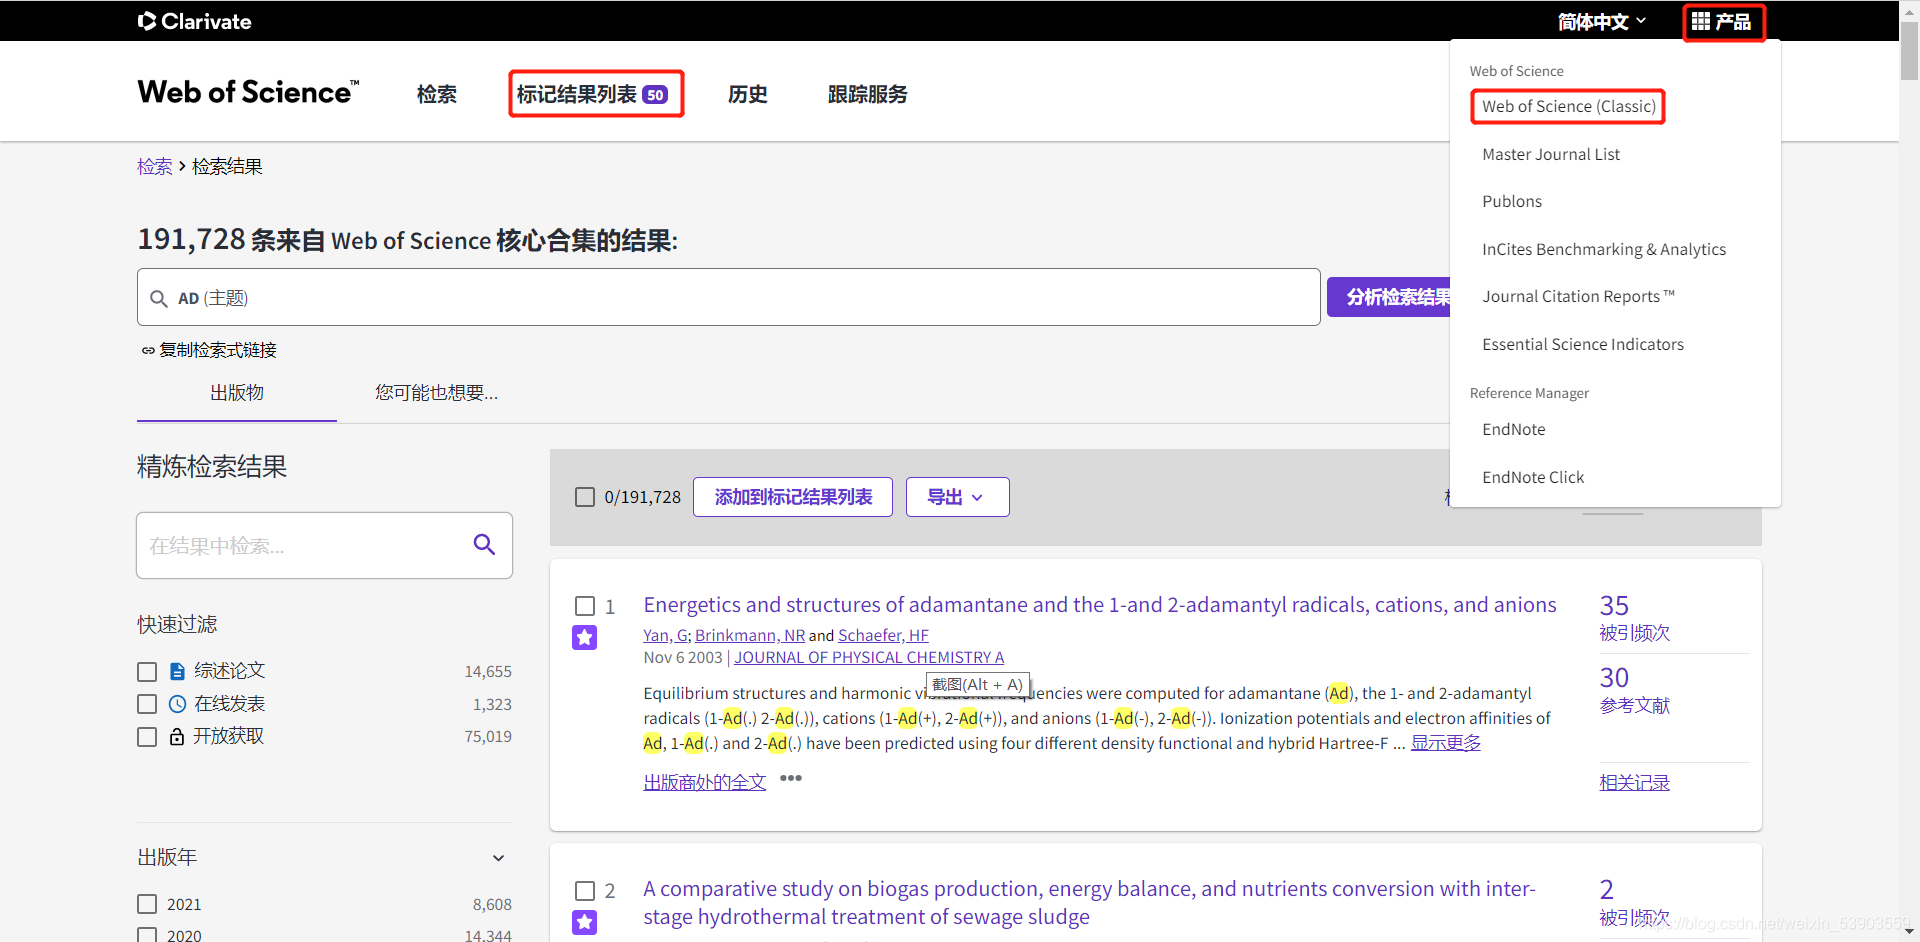Check the 2021 publication year checkbox
The height and width of the screenshot is (942, 1920).
(147, 904)
